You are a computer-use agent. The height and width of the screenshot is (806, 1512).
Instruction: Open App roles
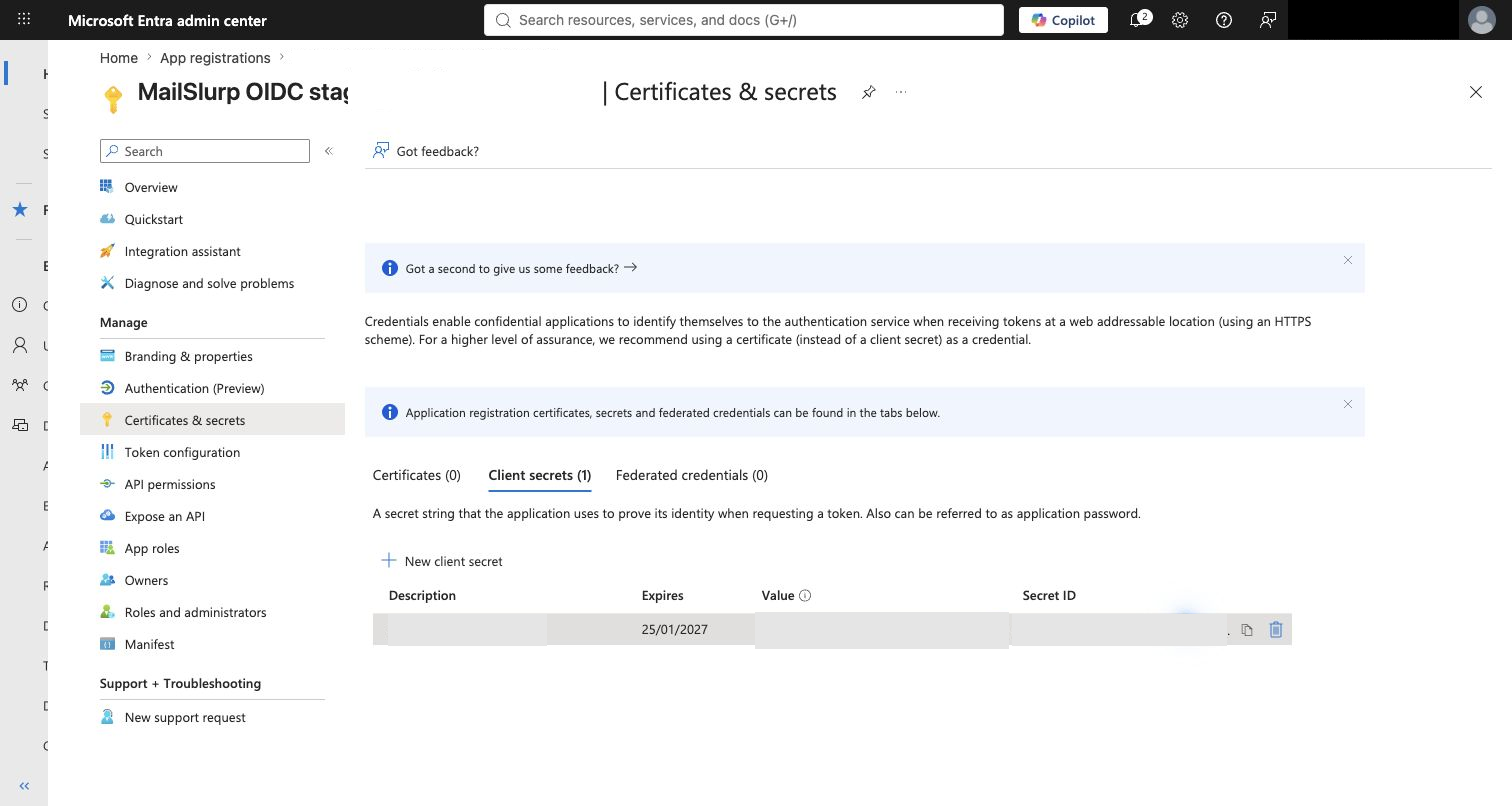click(x=152, y=548)
